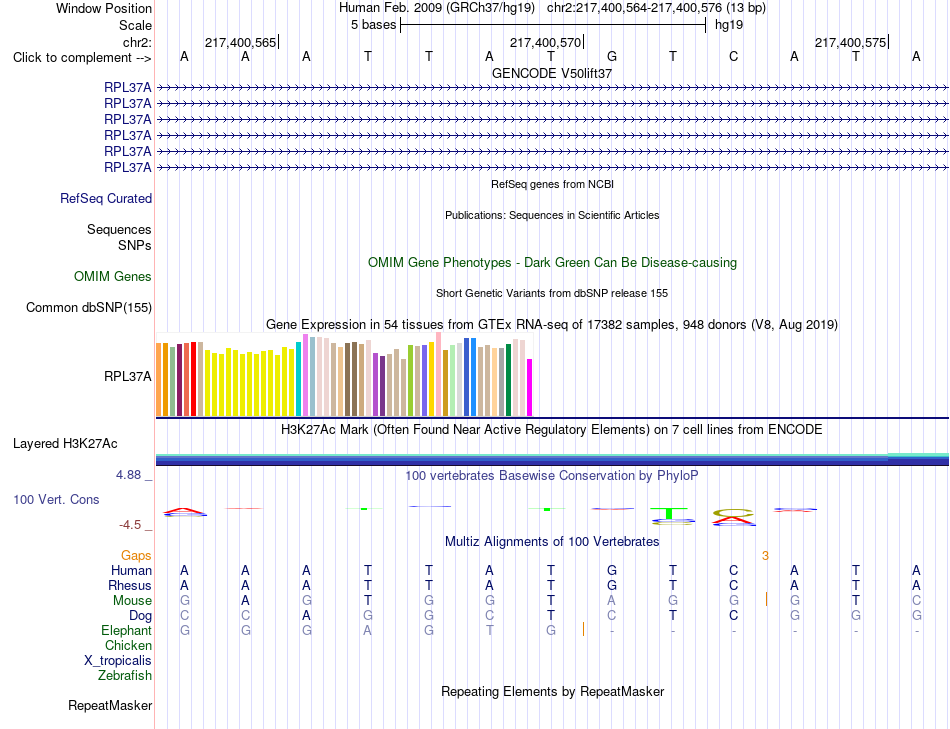Image resolution: width=950 pixels, height=729 pixels.
Task: Open 'Short Genetic Variants from dbSNP release 155'
Action: point(552,293)
